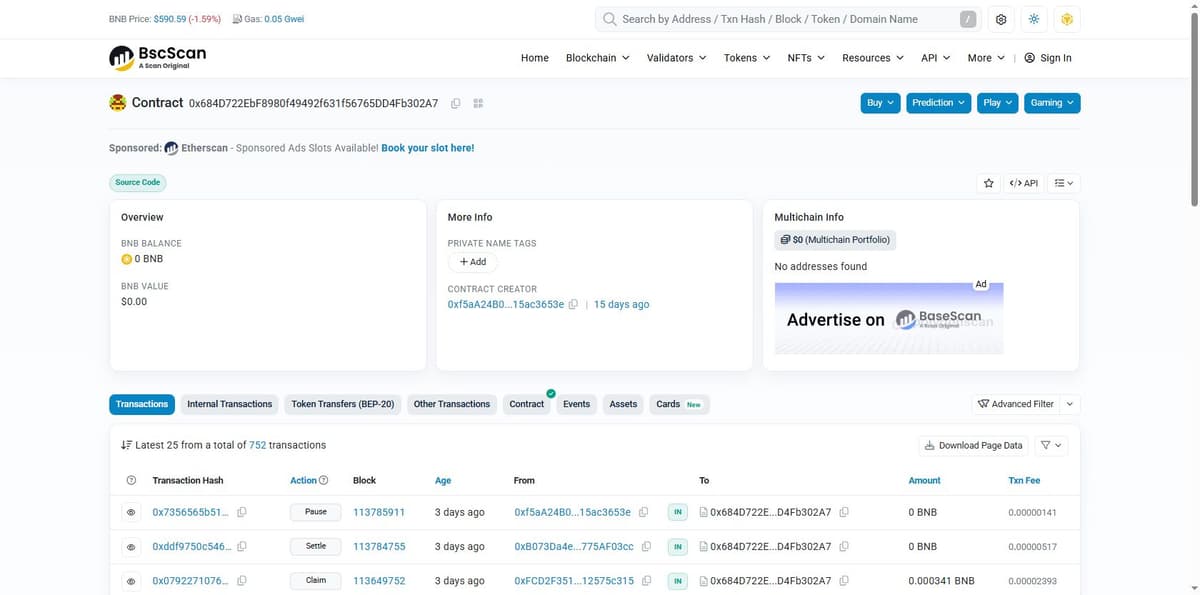Switch to Other Transactions tab
Image resolution: width=1200 pixels, height=595 pixels.
[452, 404]
